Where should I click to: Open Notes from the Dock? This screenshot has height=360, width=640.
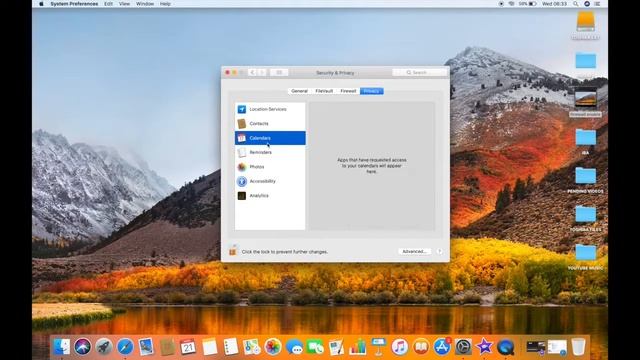(209, 347)
